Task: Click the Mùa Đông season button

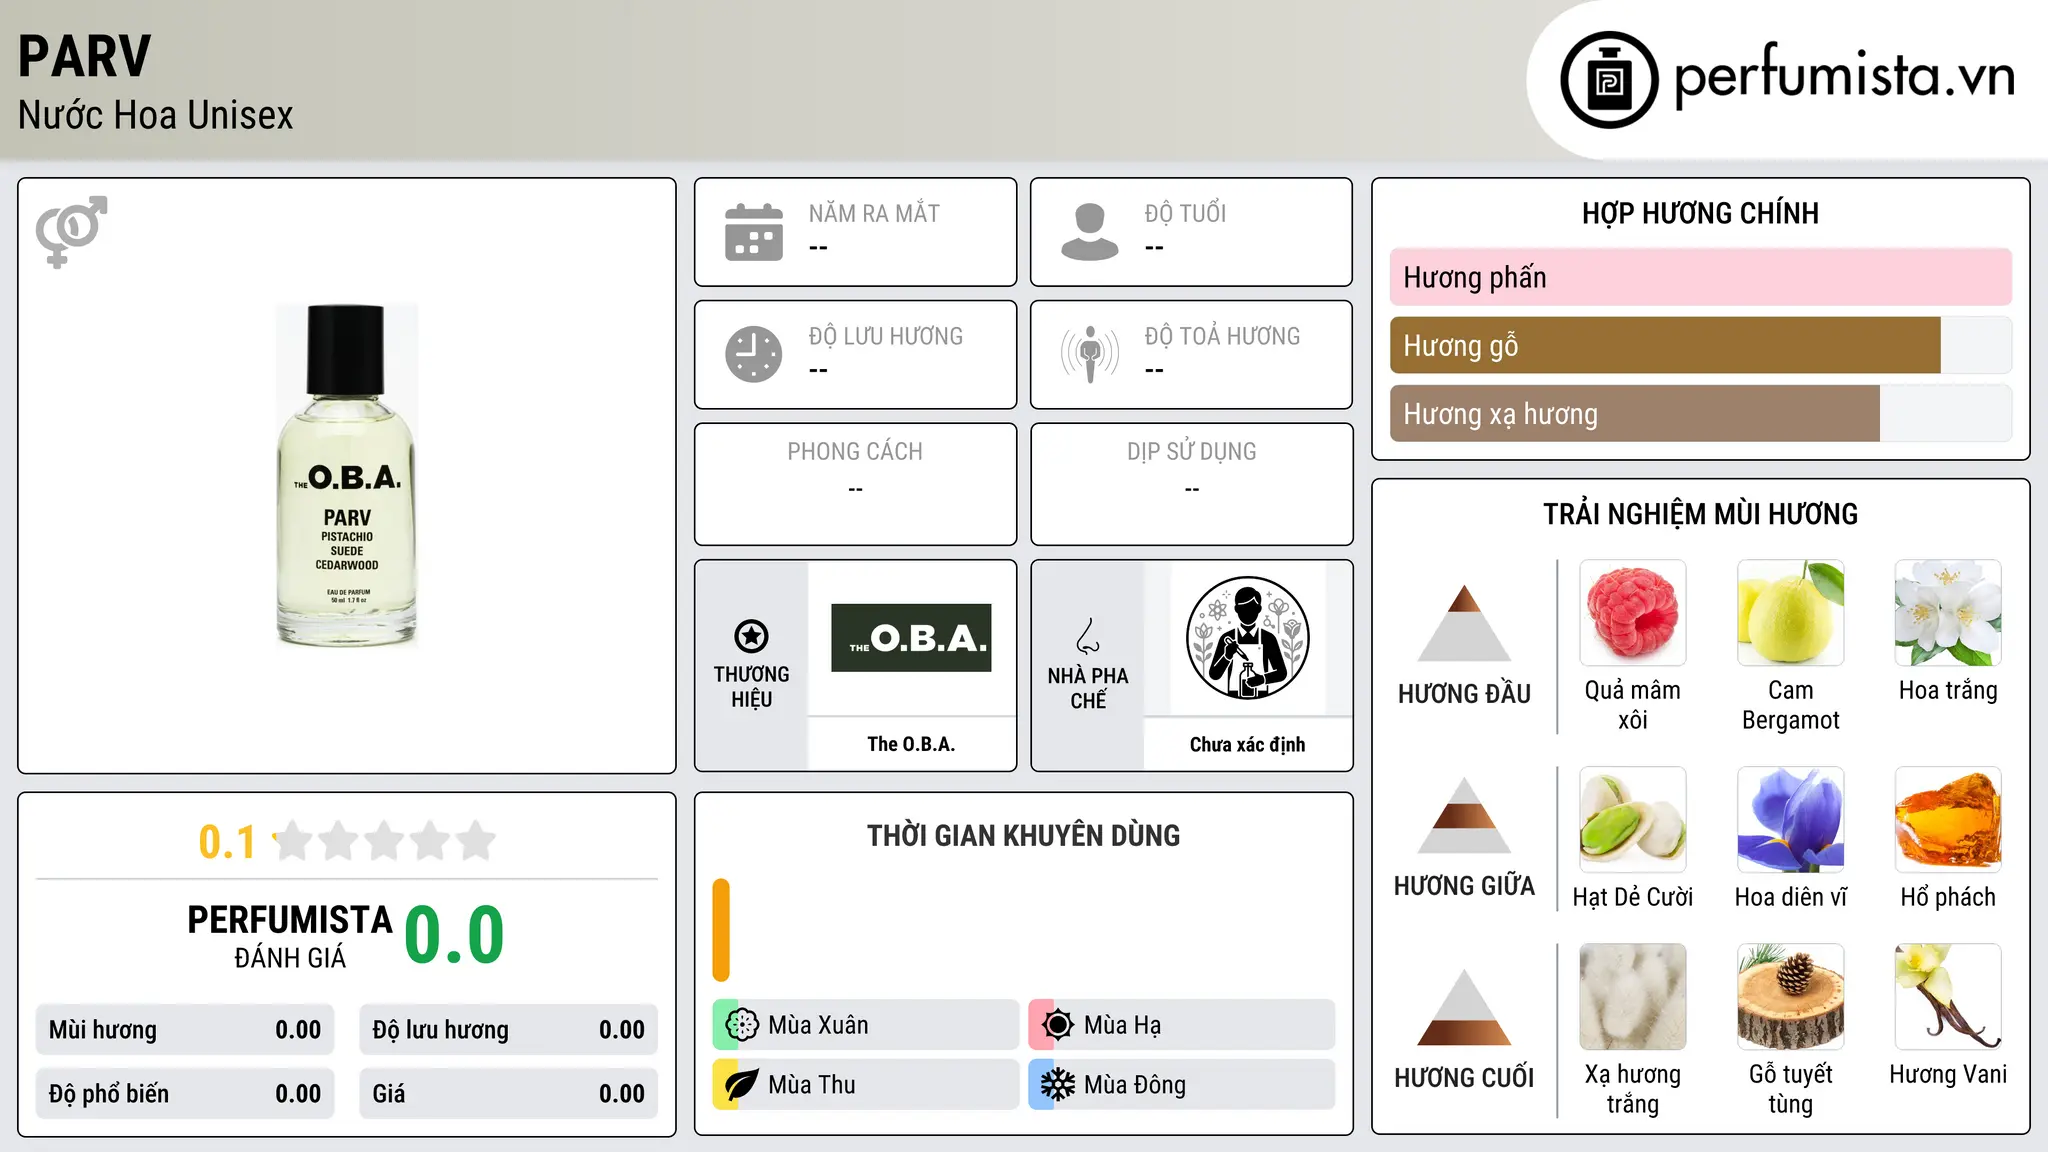Action: pyautogui.click(x=1182, y=1085)
